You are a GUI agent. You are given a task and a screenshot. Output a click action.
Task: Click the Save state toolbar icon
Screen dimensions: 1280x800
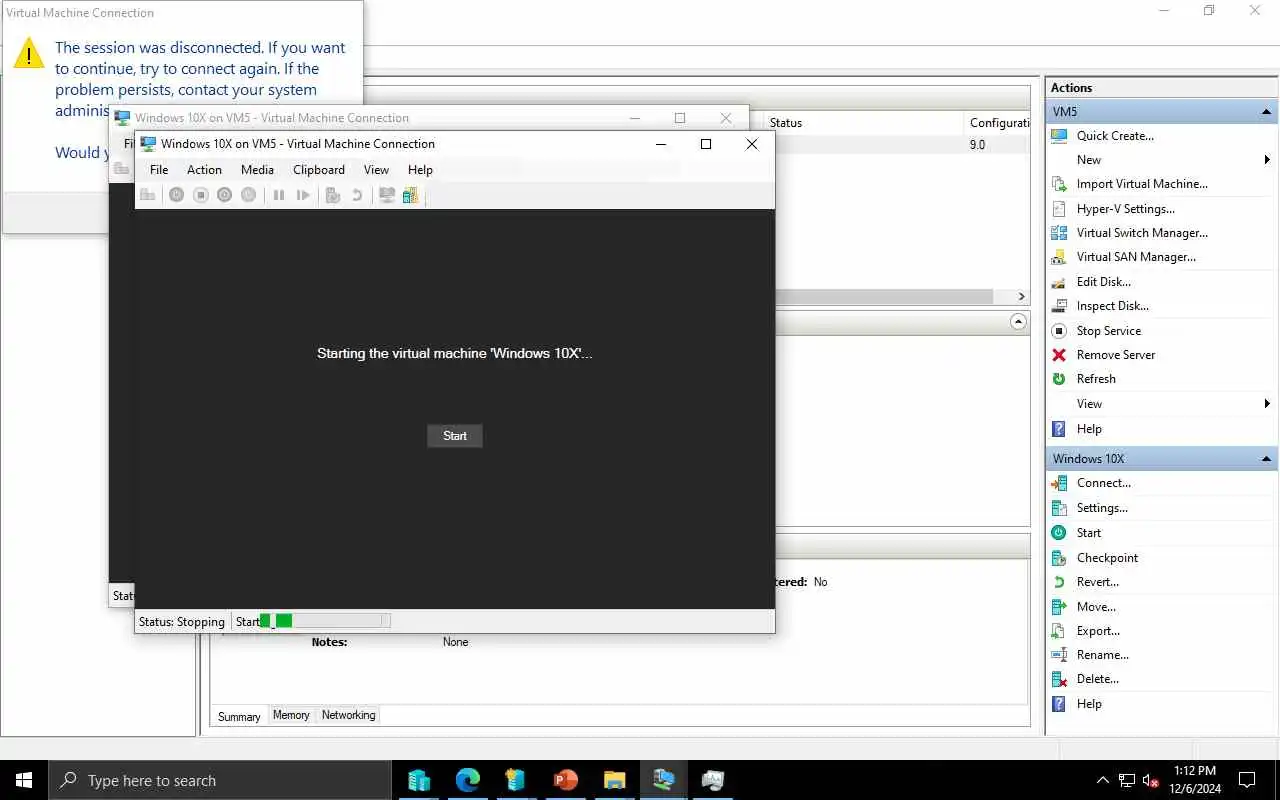tap(248, 195)
